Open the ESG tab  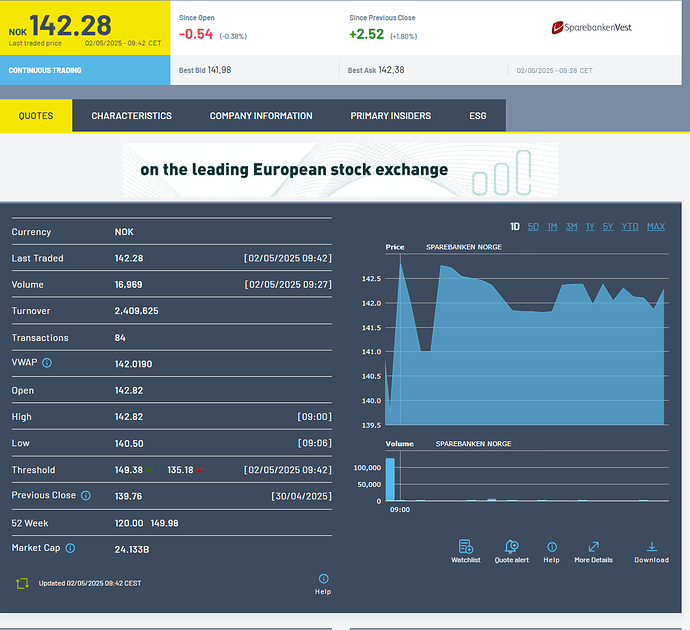(x=477, y=116)
